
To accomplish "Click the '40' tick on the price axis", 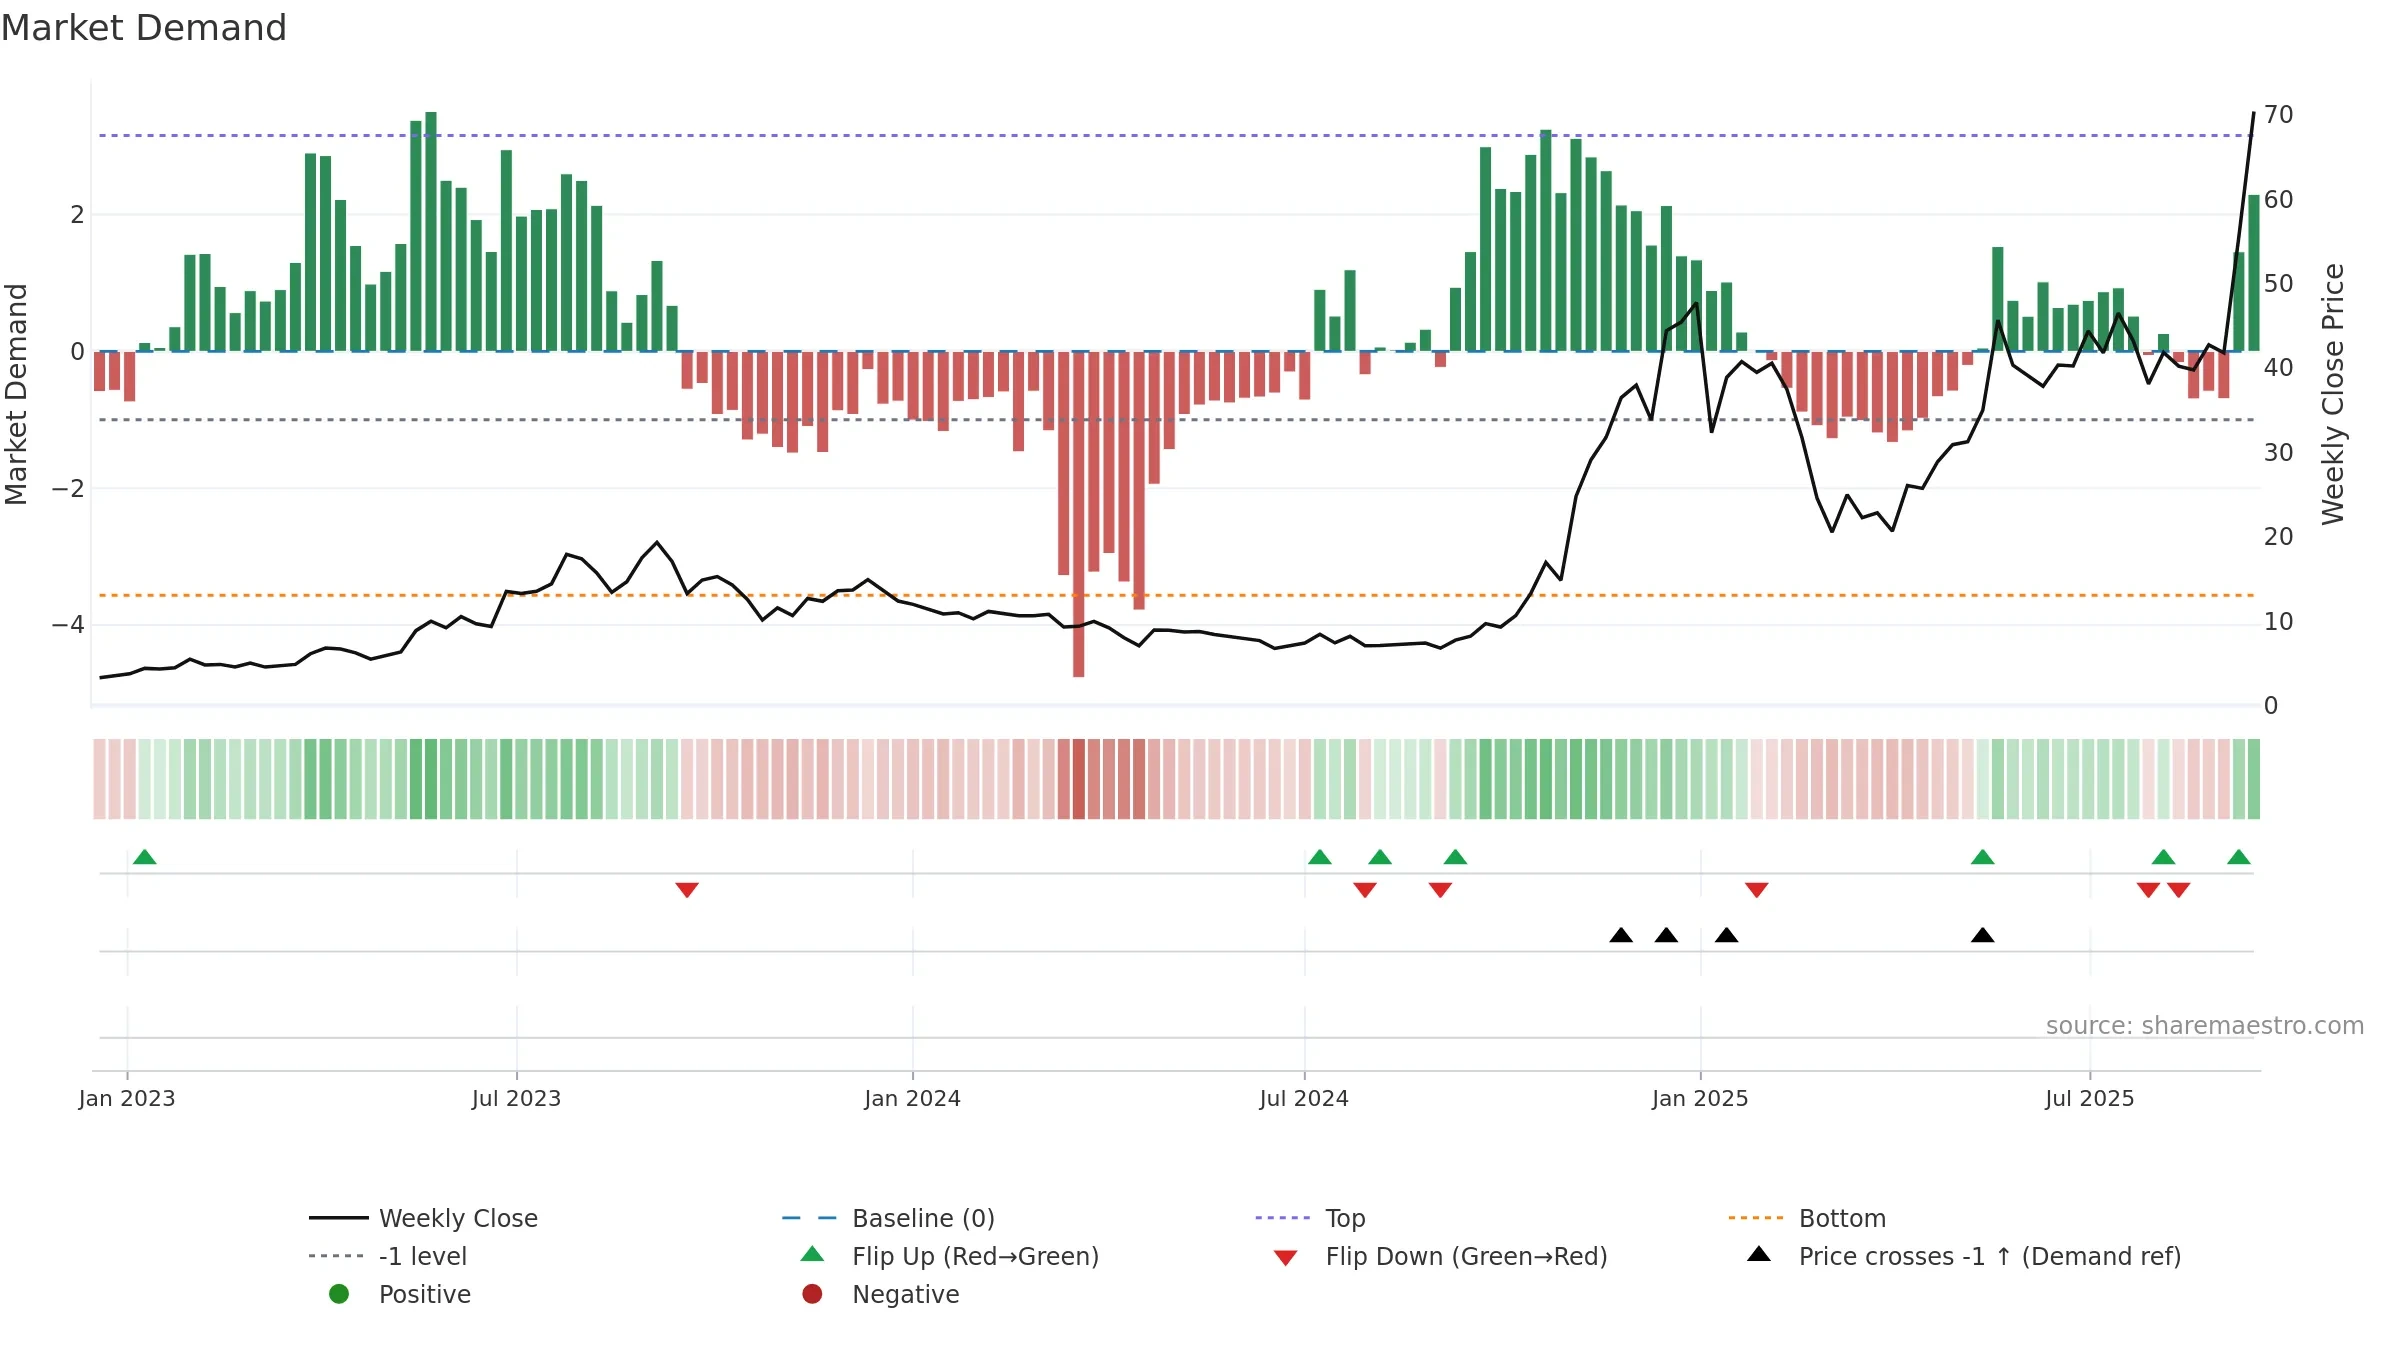I will coord(2279,367).
